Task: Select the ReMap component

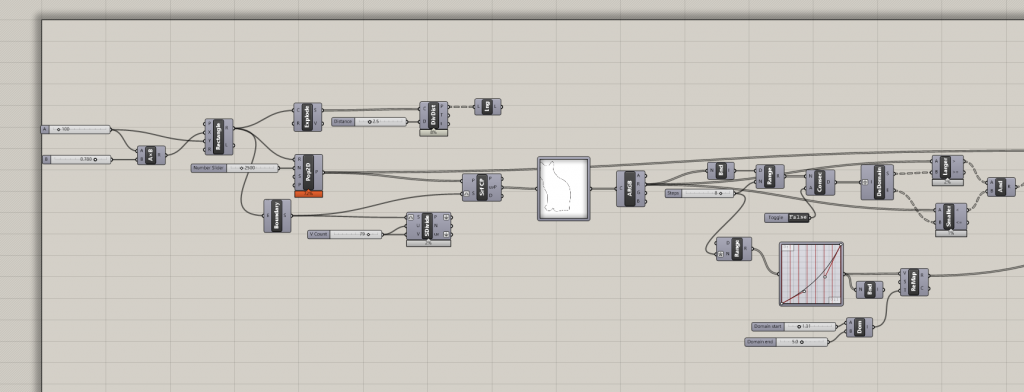Action: click(914, 282)
